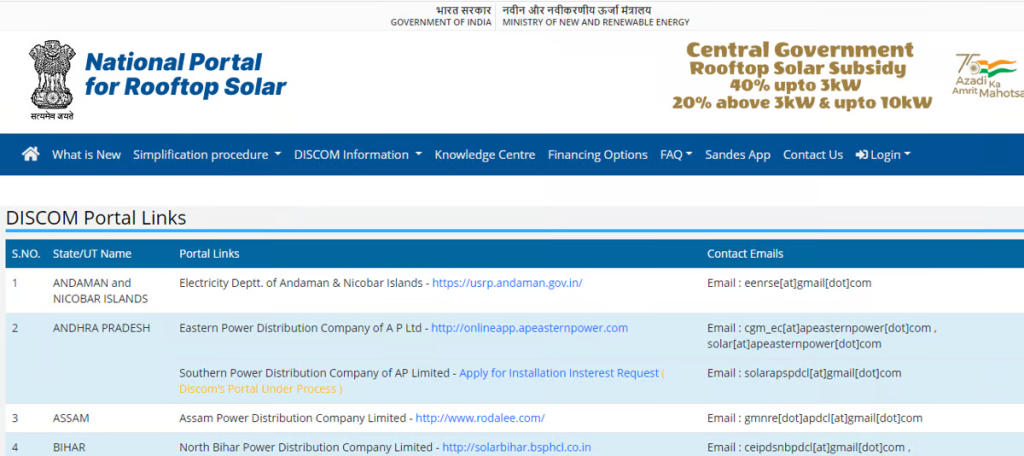This screenshot has width=1024, height=456.
Task: Click serial number 3 in the Assam row
Action: click(15, 418)
